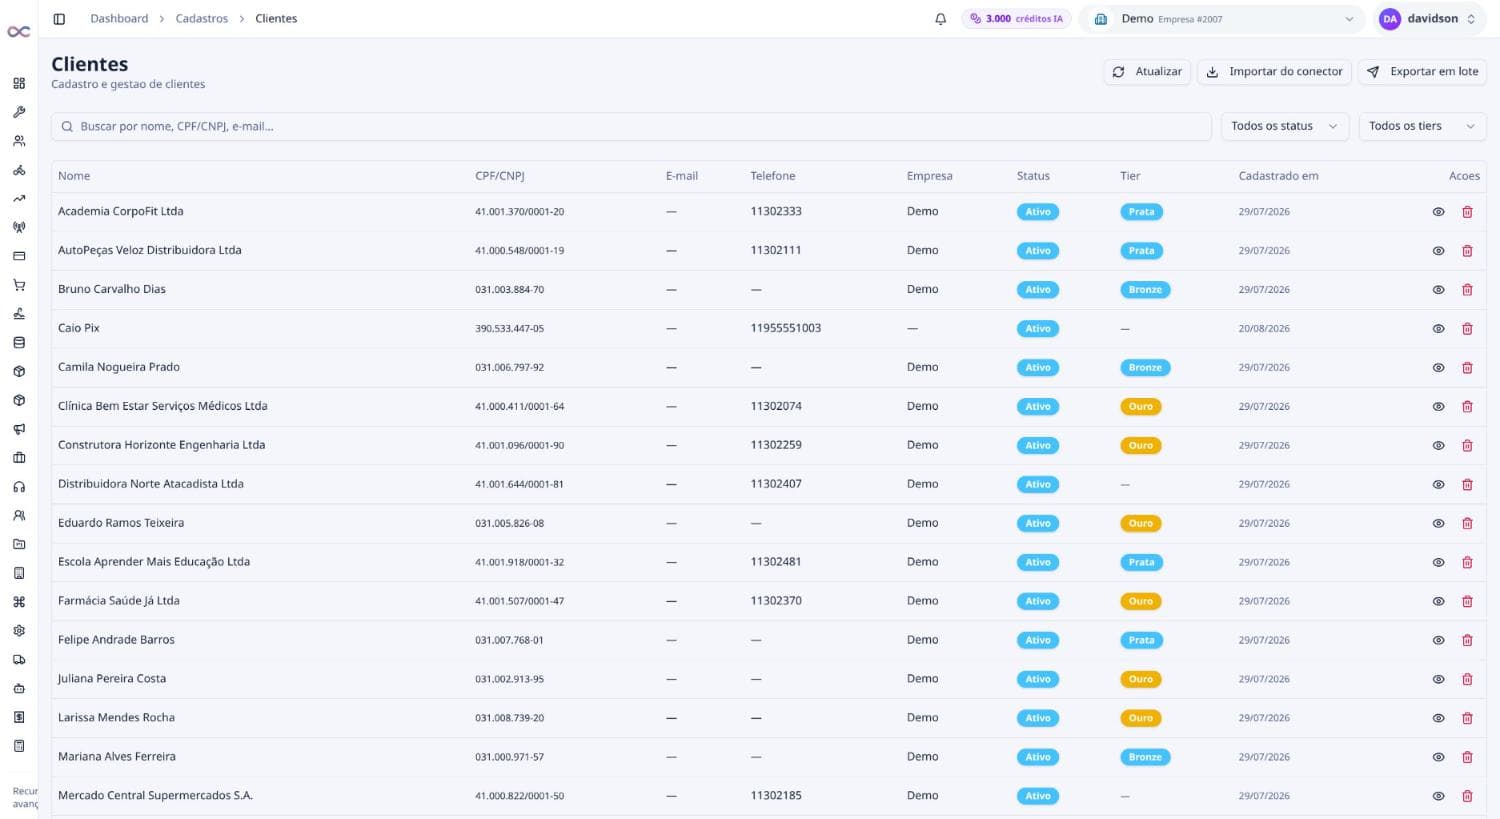Click the Tier column header
The image size is (1500, 819).
point(1130,176)
